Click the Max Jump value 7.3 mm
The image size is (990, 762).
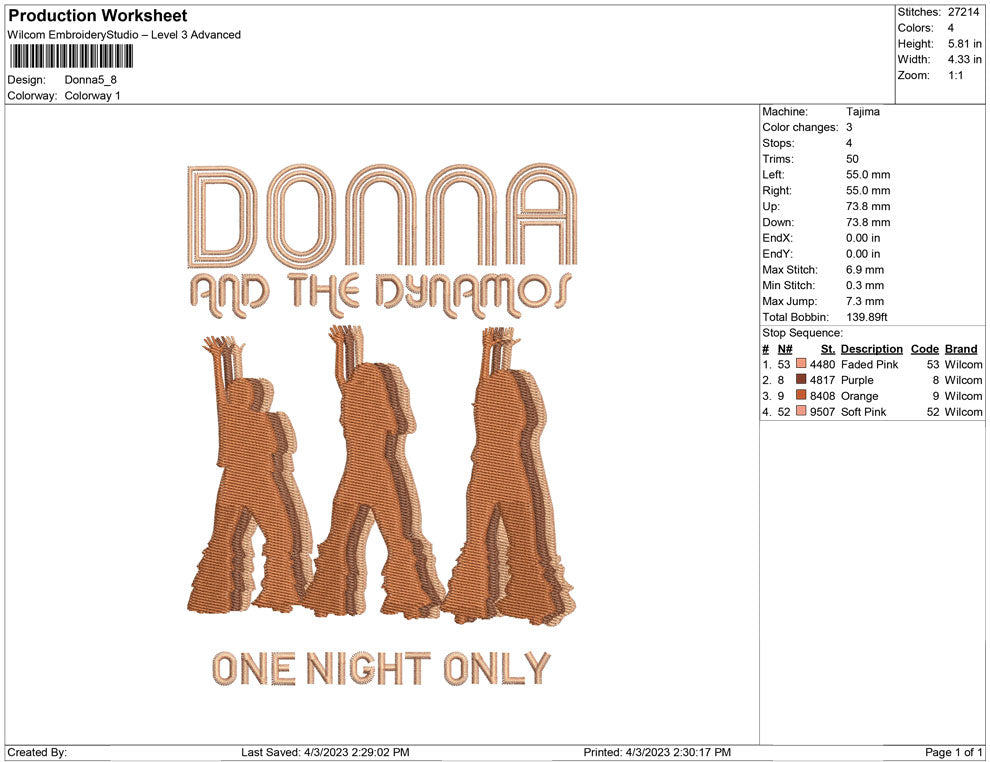(865, 301)
